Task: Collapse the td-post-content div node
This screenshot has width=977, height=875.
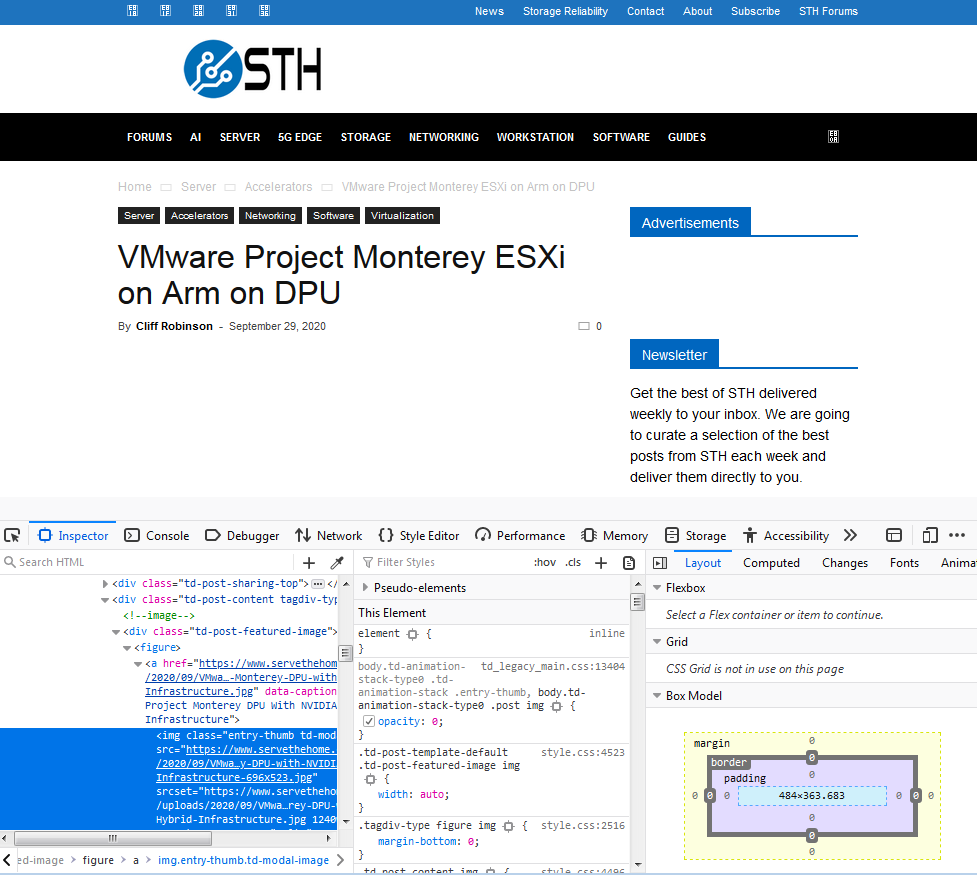Action: [105, 600]
